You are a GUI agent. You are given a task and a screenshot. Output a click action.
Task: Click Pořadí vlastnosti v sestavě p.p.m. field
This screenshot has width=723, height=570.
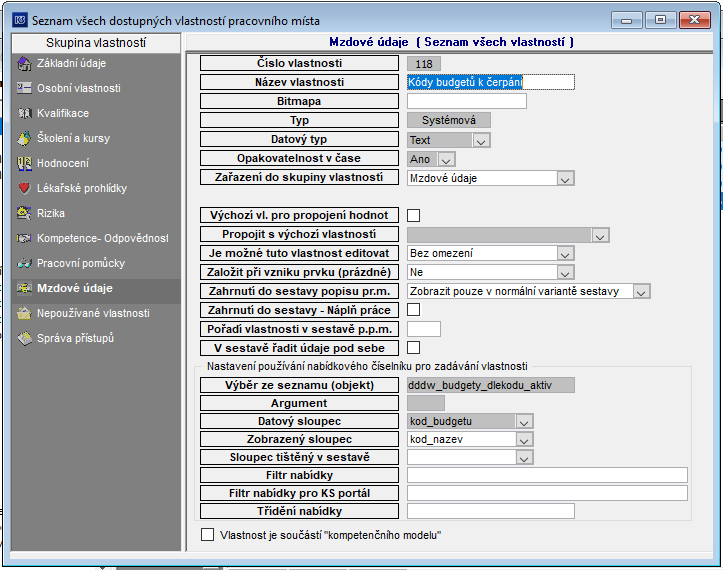tap(424, 329)
